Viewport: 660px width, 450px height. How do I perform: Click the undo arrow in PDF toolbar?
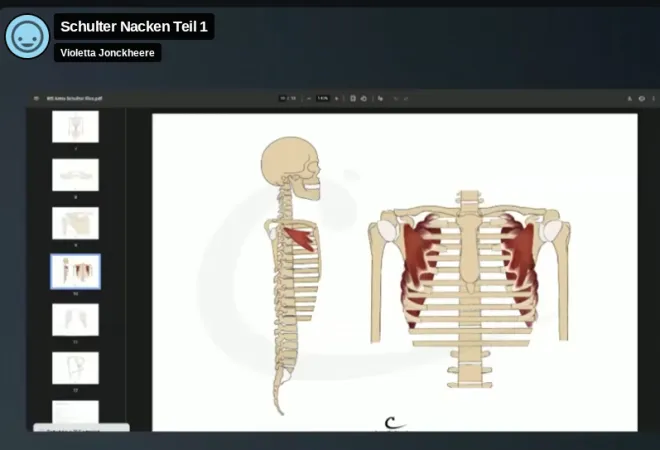tap(396, 99)
